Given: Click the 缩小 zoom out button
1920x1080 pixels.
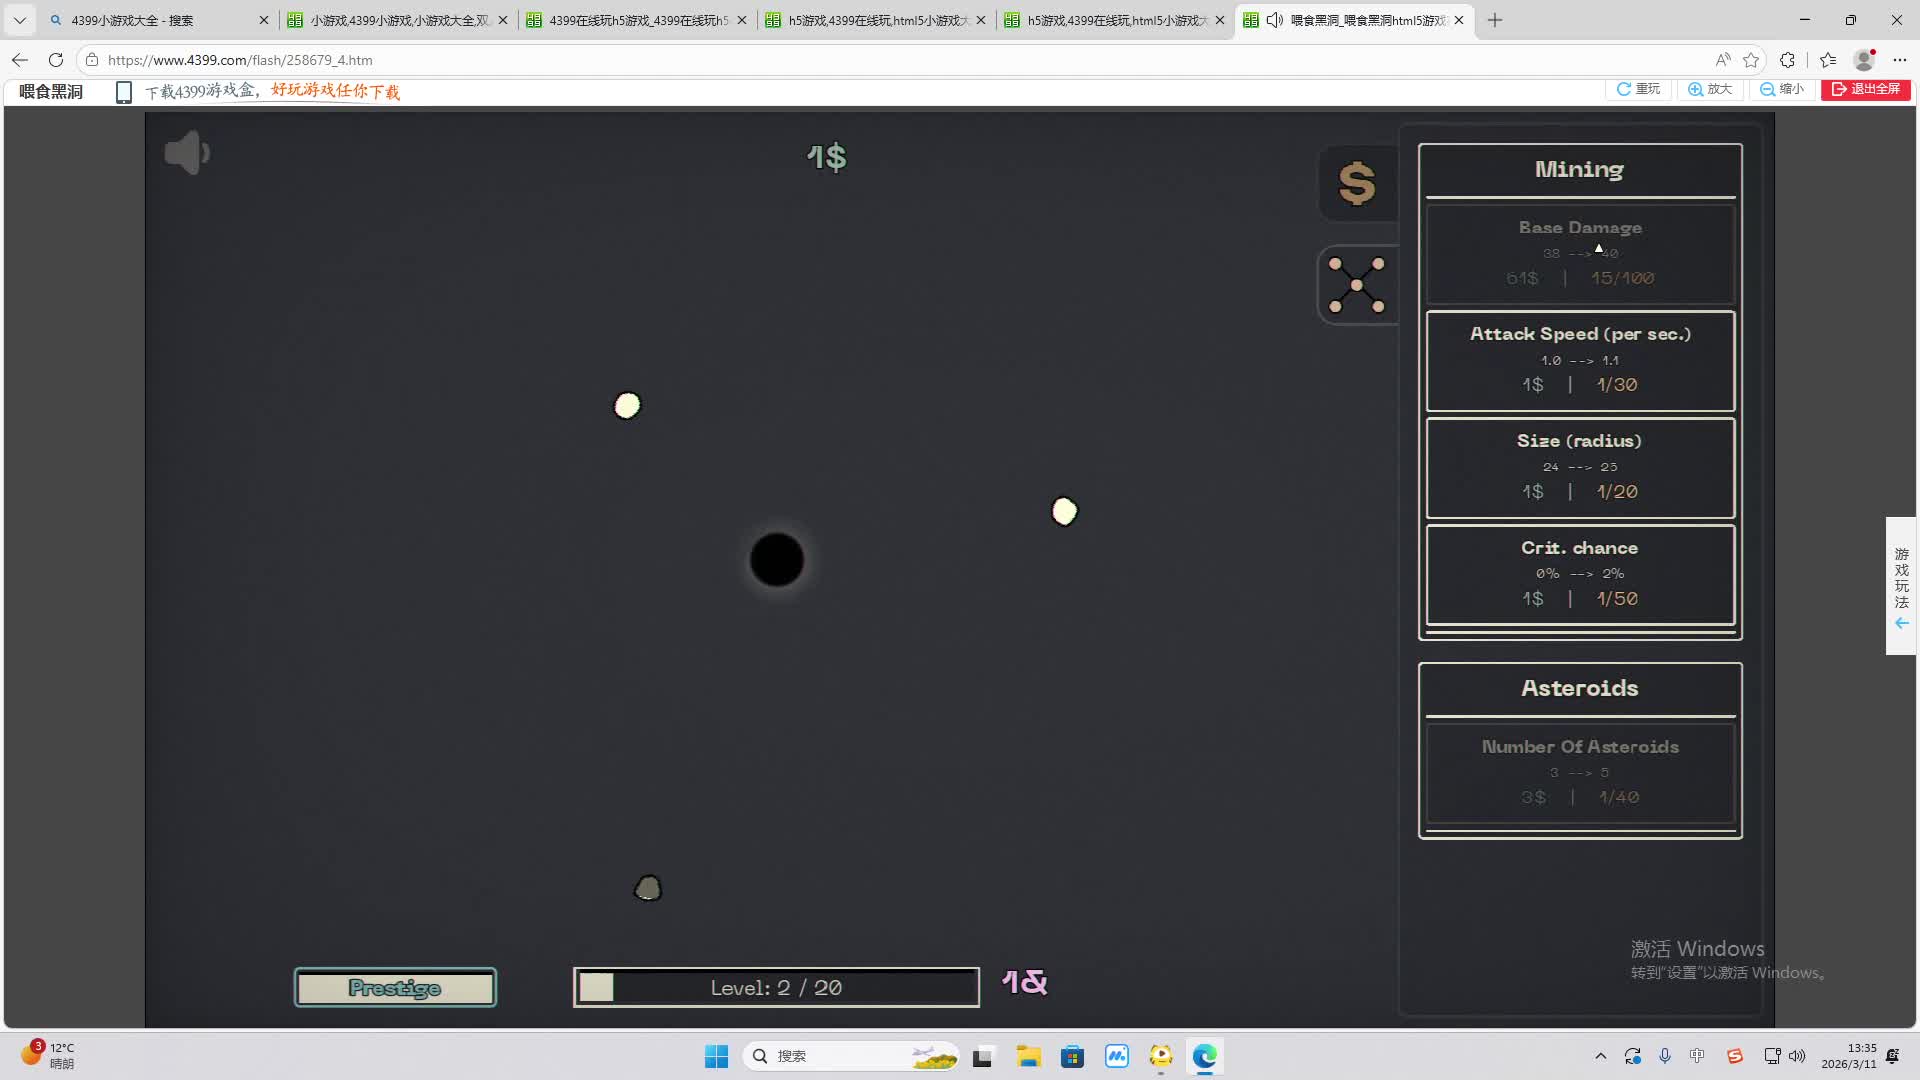Looking at the screenshot, I should click(1782, 89).
